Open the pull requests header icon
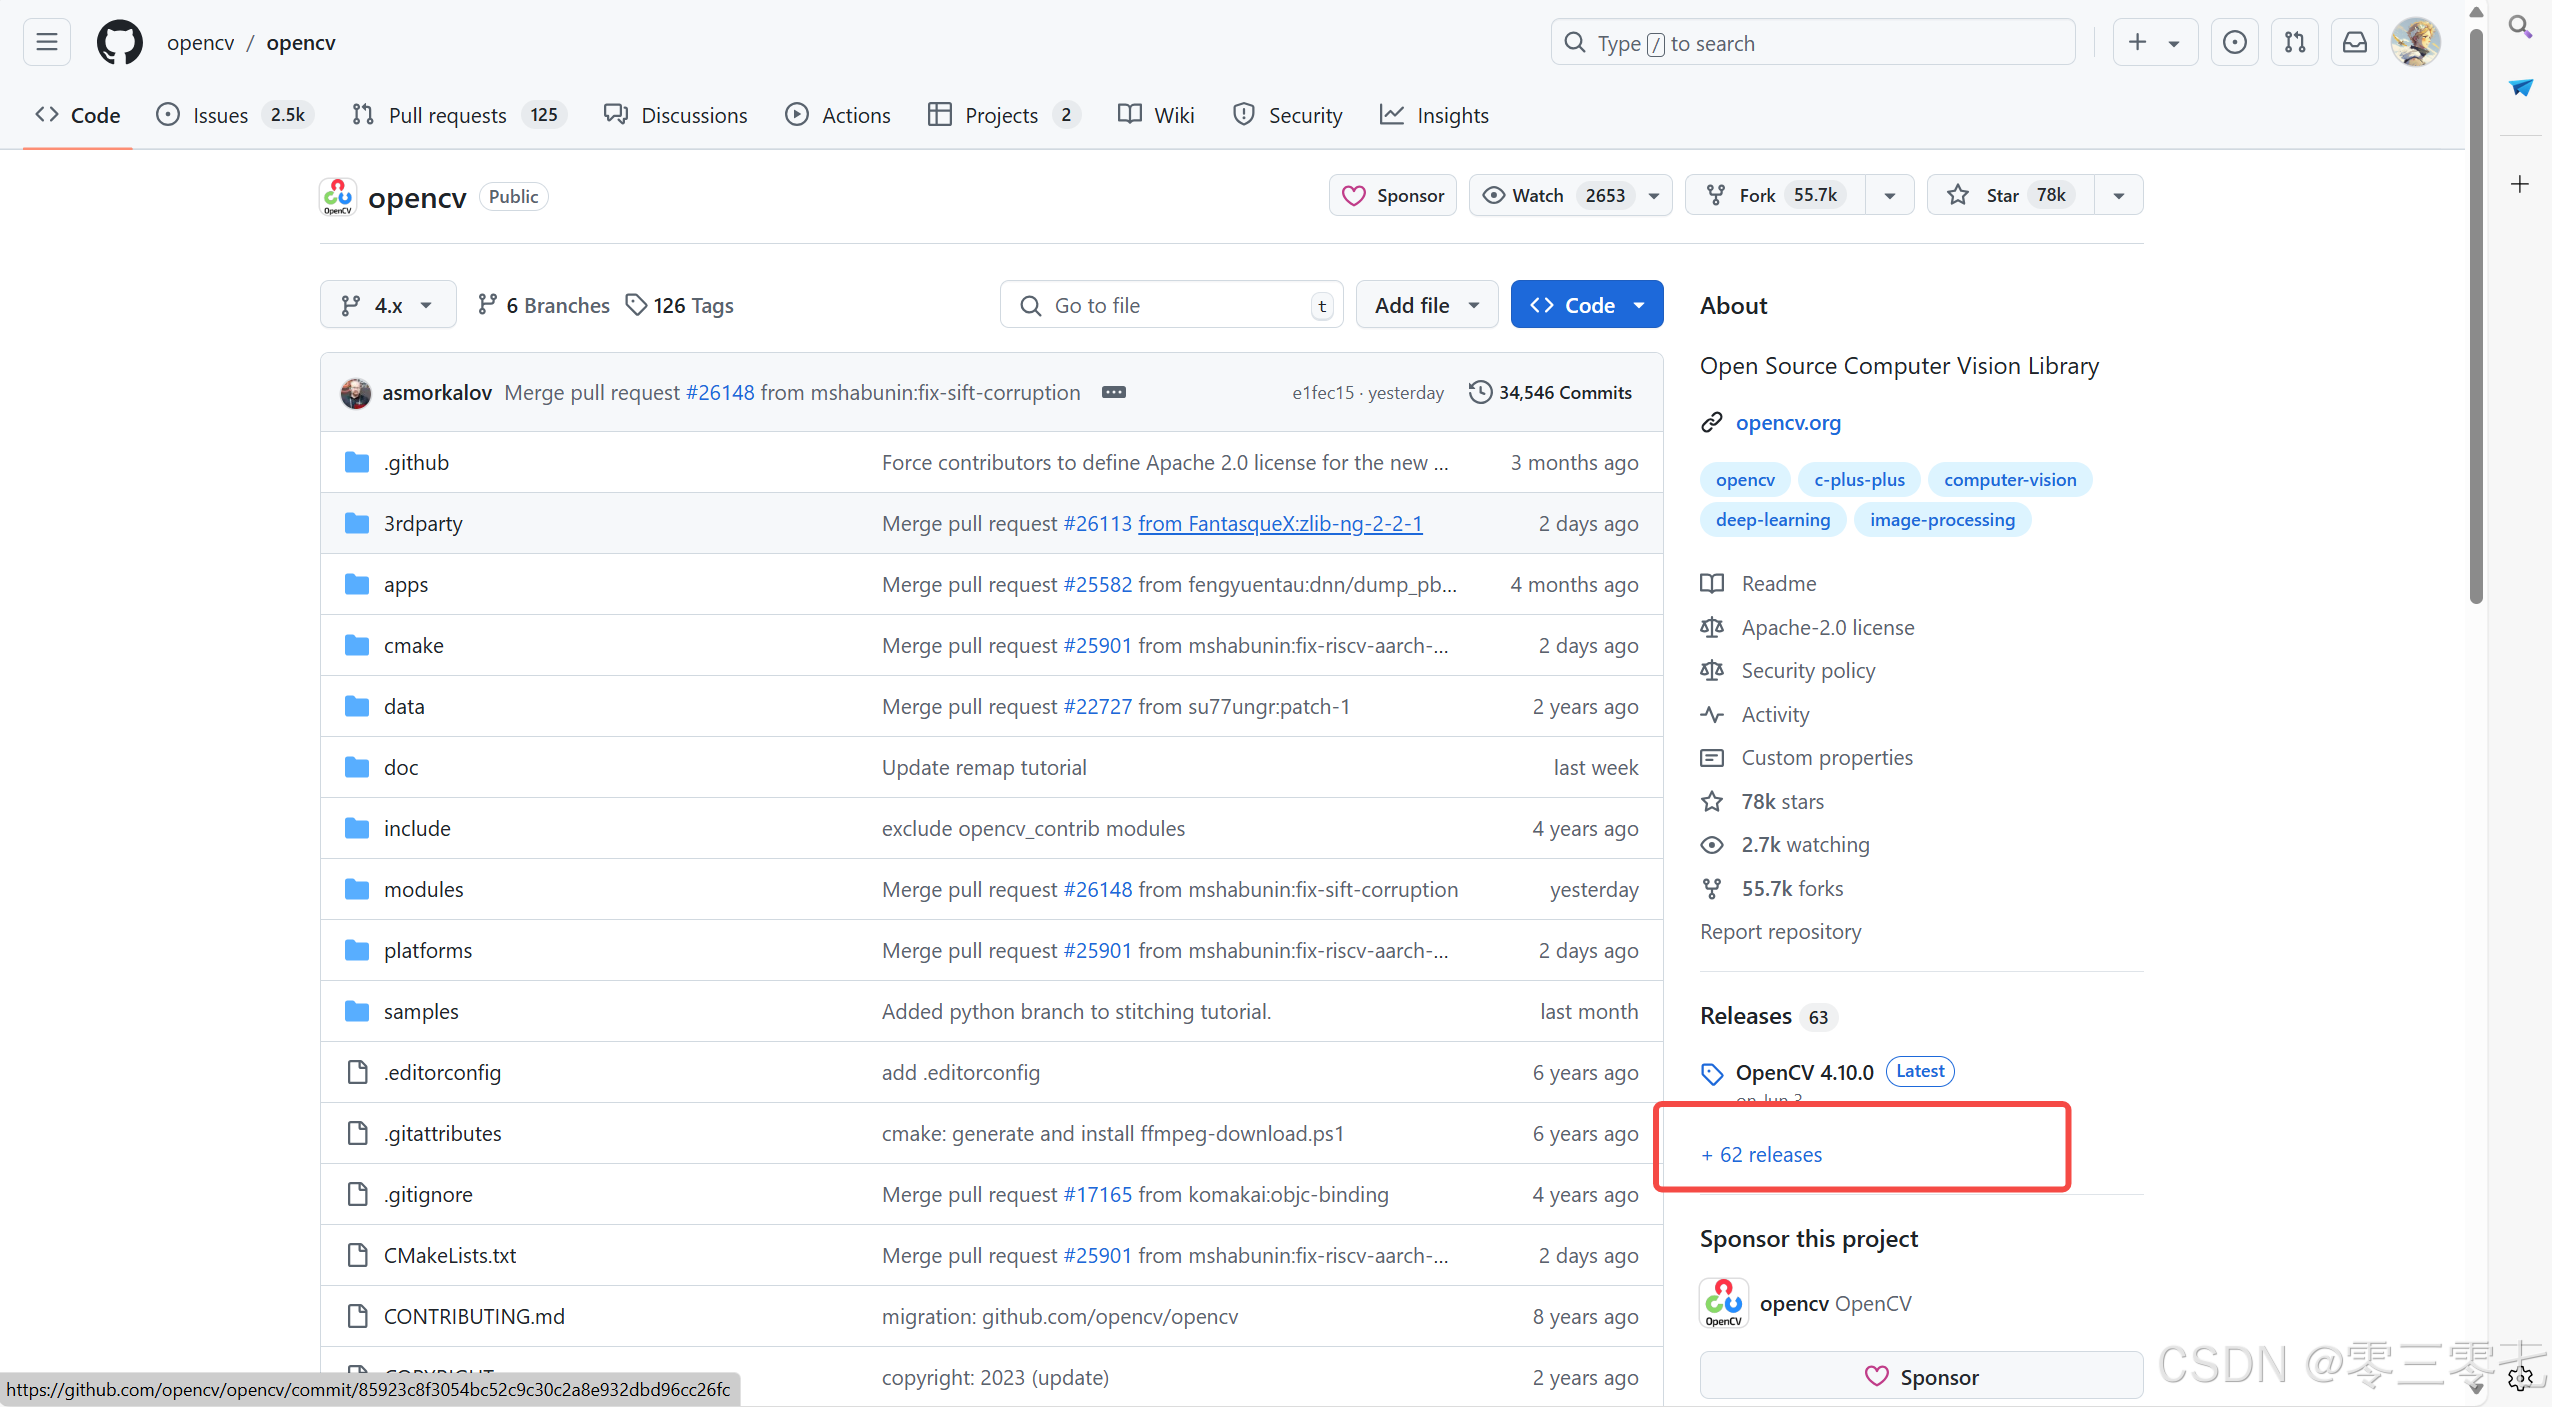 (2294, 42)
